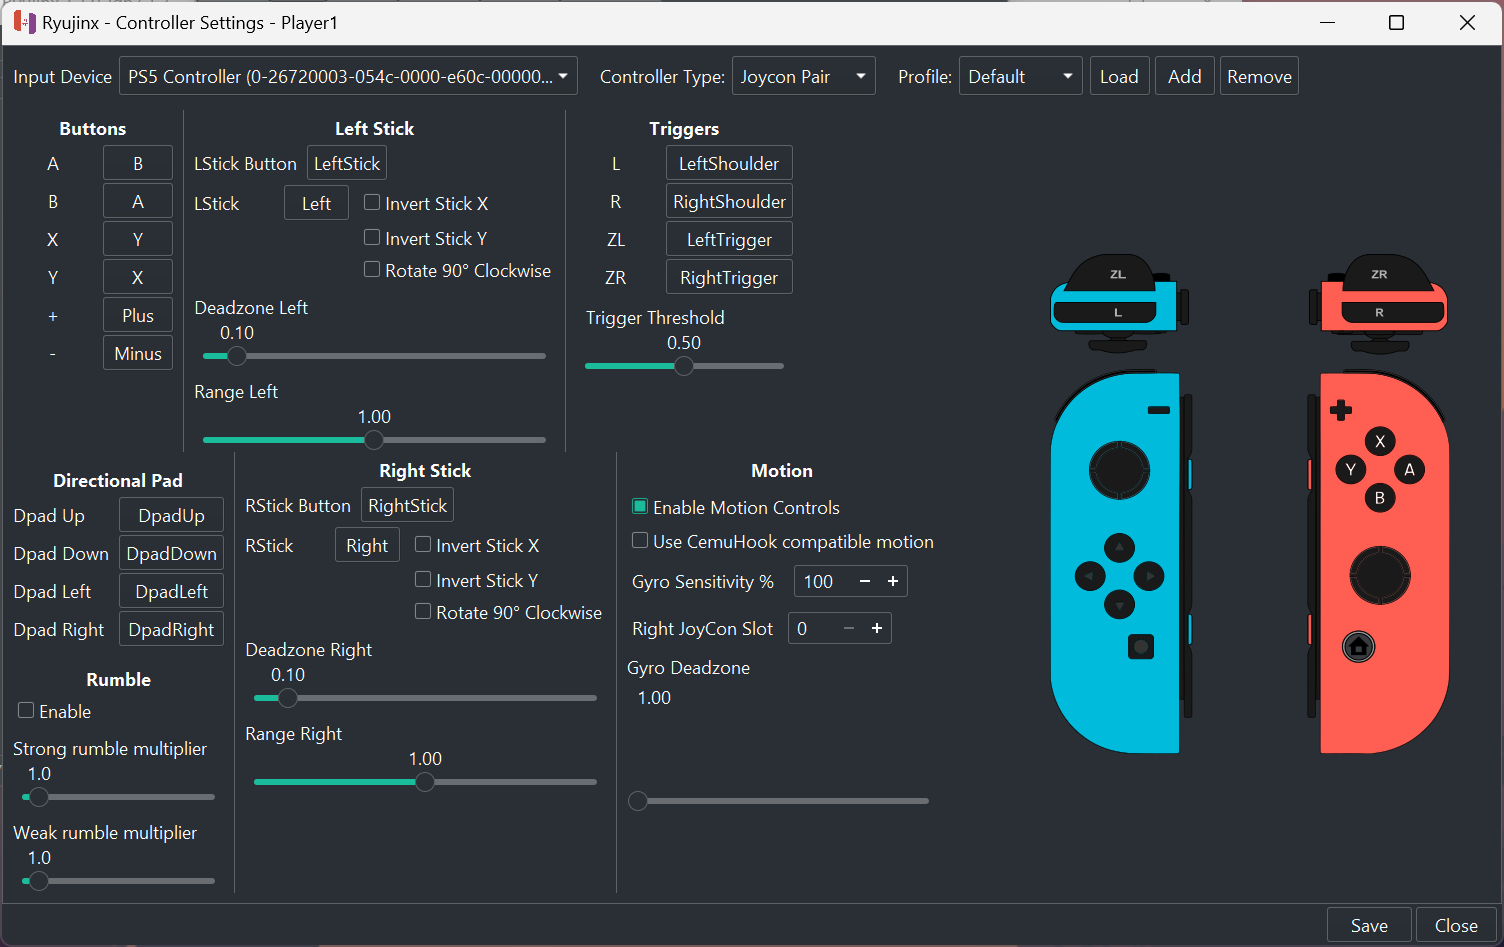Viewport: 1504px width, 947px height.
Task: Click the D-pad left arrow on blue Joycon
Action: click(x=1090, y=576)
